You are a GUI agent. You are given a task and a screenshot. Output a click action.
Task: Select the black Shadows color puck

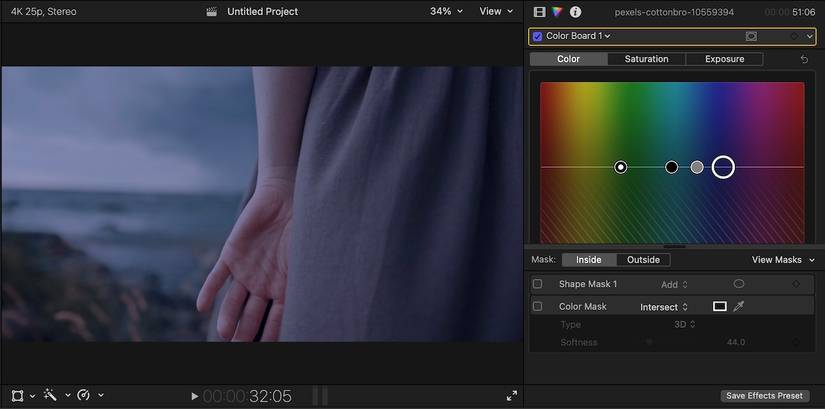[671, 167]
